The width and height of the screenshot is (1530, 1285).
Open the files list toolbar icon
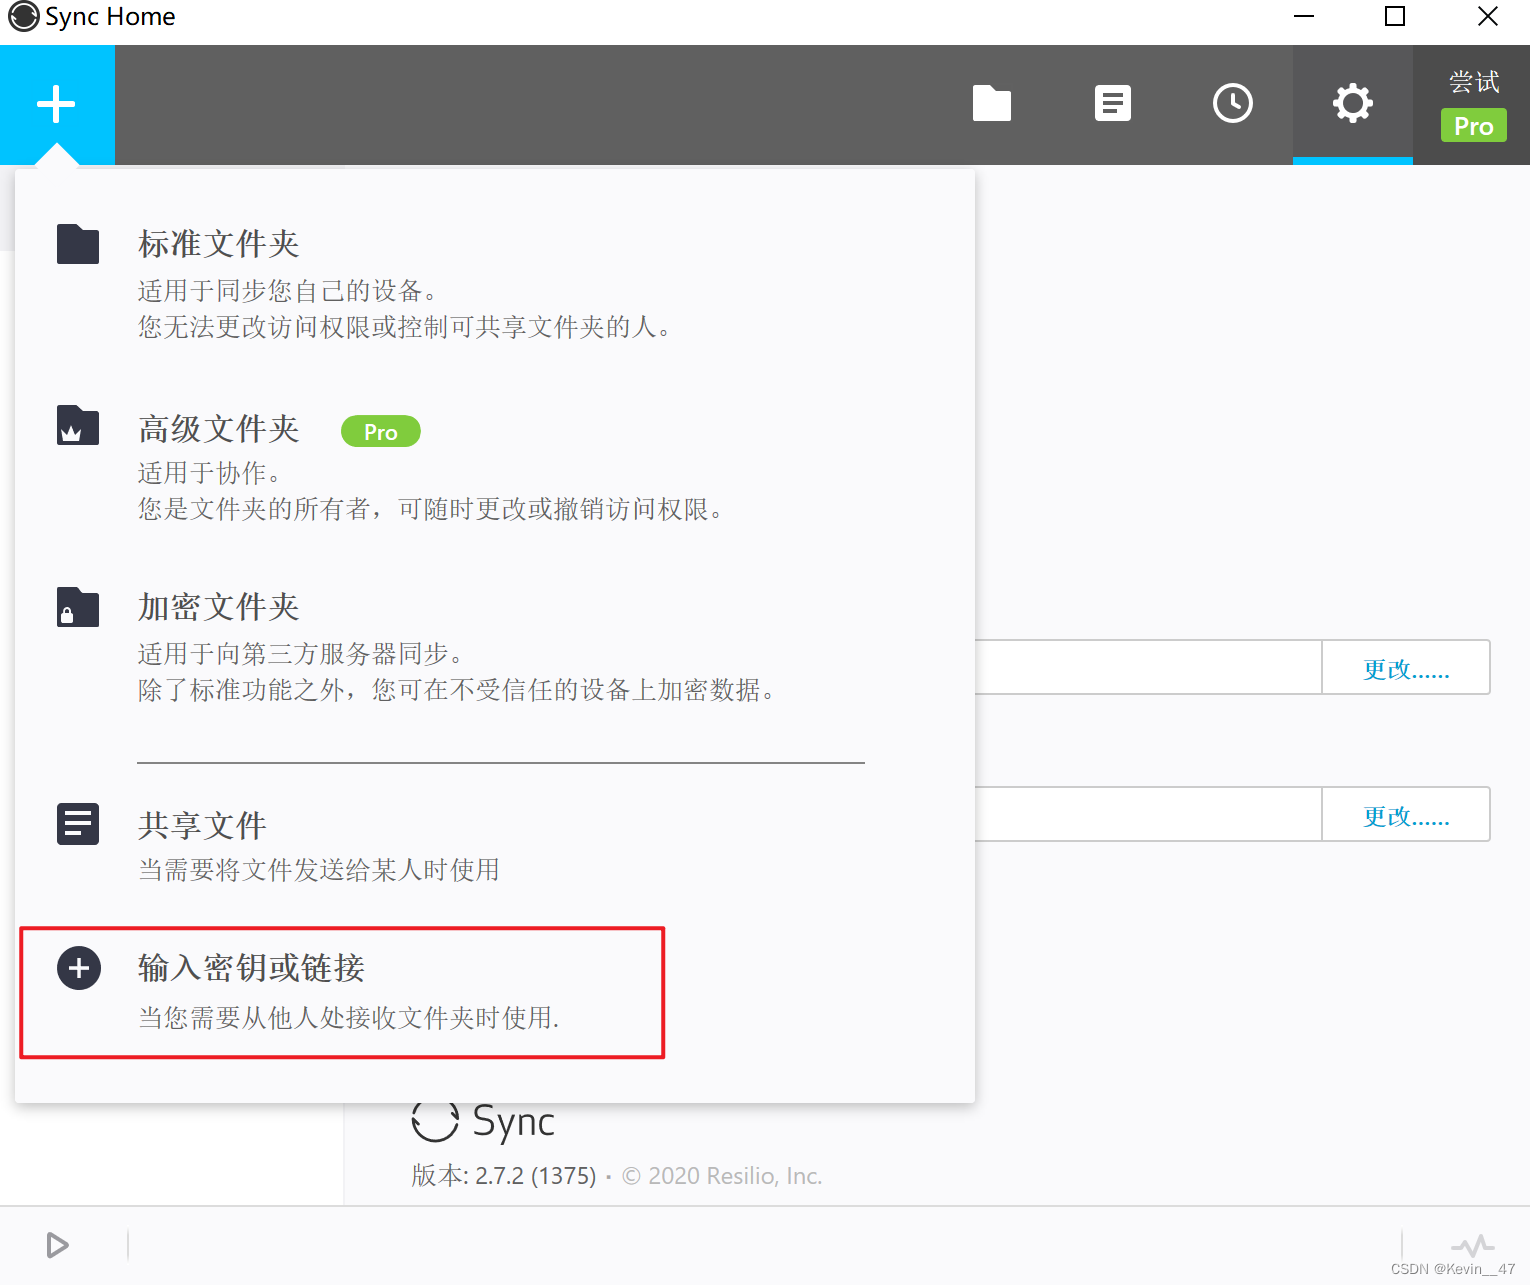coord(1112,104)
